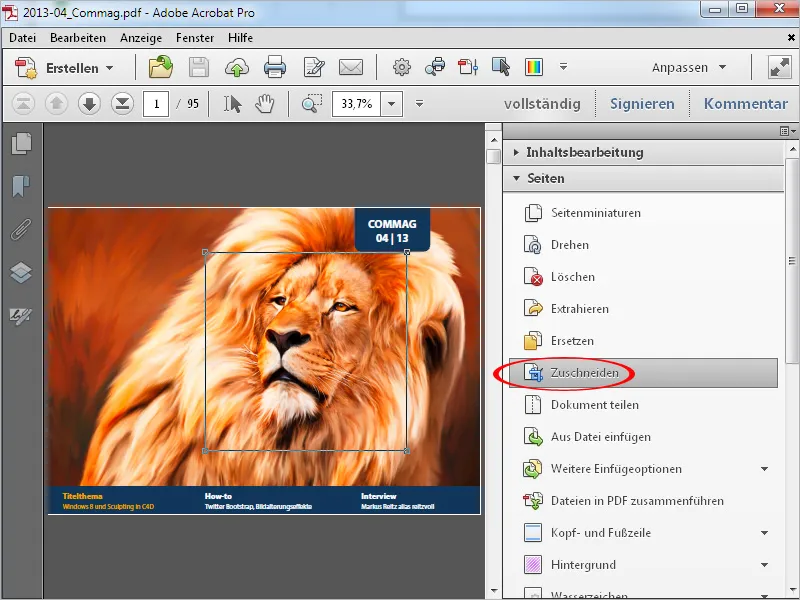This screenshot has height=600, width=800.
Task: Click Löschen to delete pages
Action: (x=560, y=277)
